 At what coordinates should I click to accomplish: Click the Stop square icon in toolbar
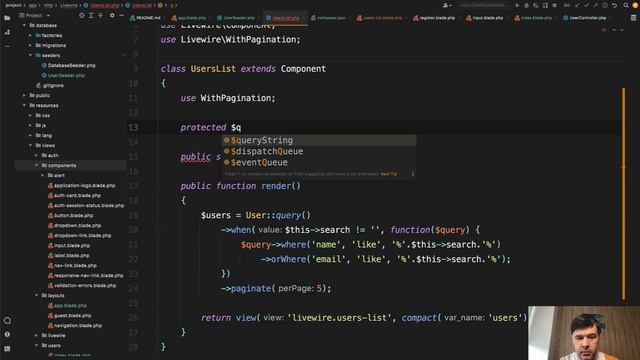pyautogui.click(x=554, y=5)
